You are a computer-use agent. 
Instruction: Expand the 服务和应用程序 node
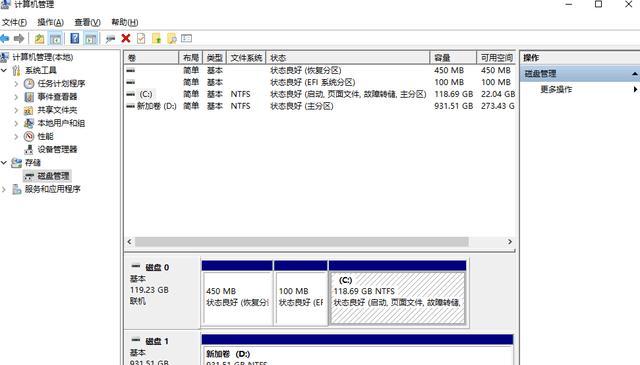click(4, 189)
